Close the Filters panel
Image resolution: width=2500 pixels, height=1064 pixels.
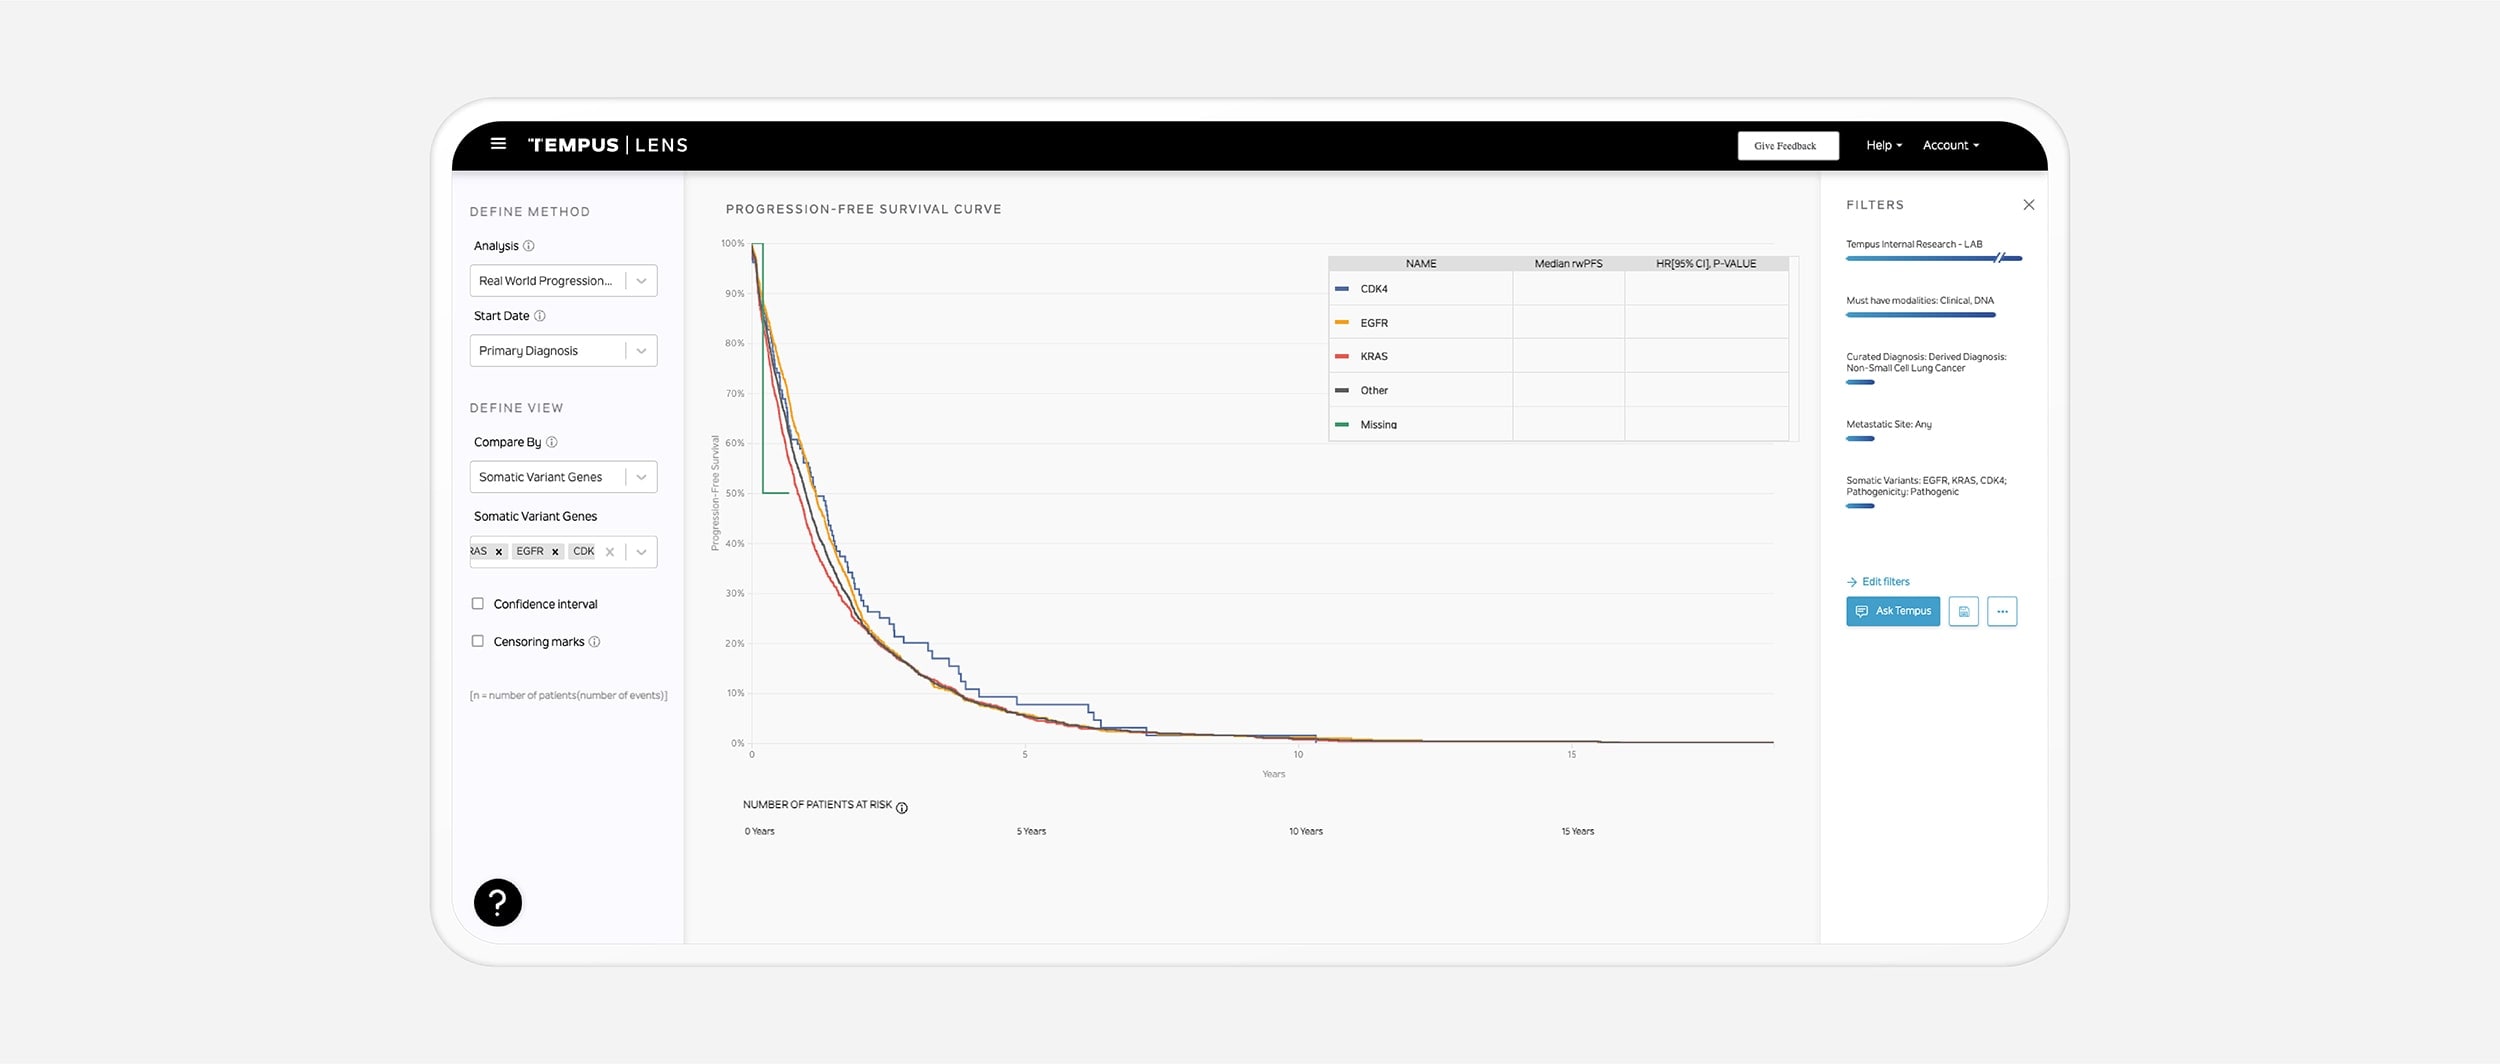(2029, 205)
